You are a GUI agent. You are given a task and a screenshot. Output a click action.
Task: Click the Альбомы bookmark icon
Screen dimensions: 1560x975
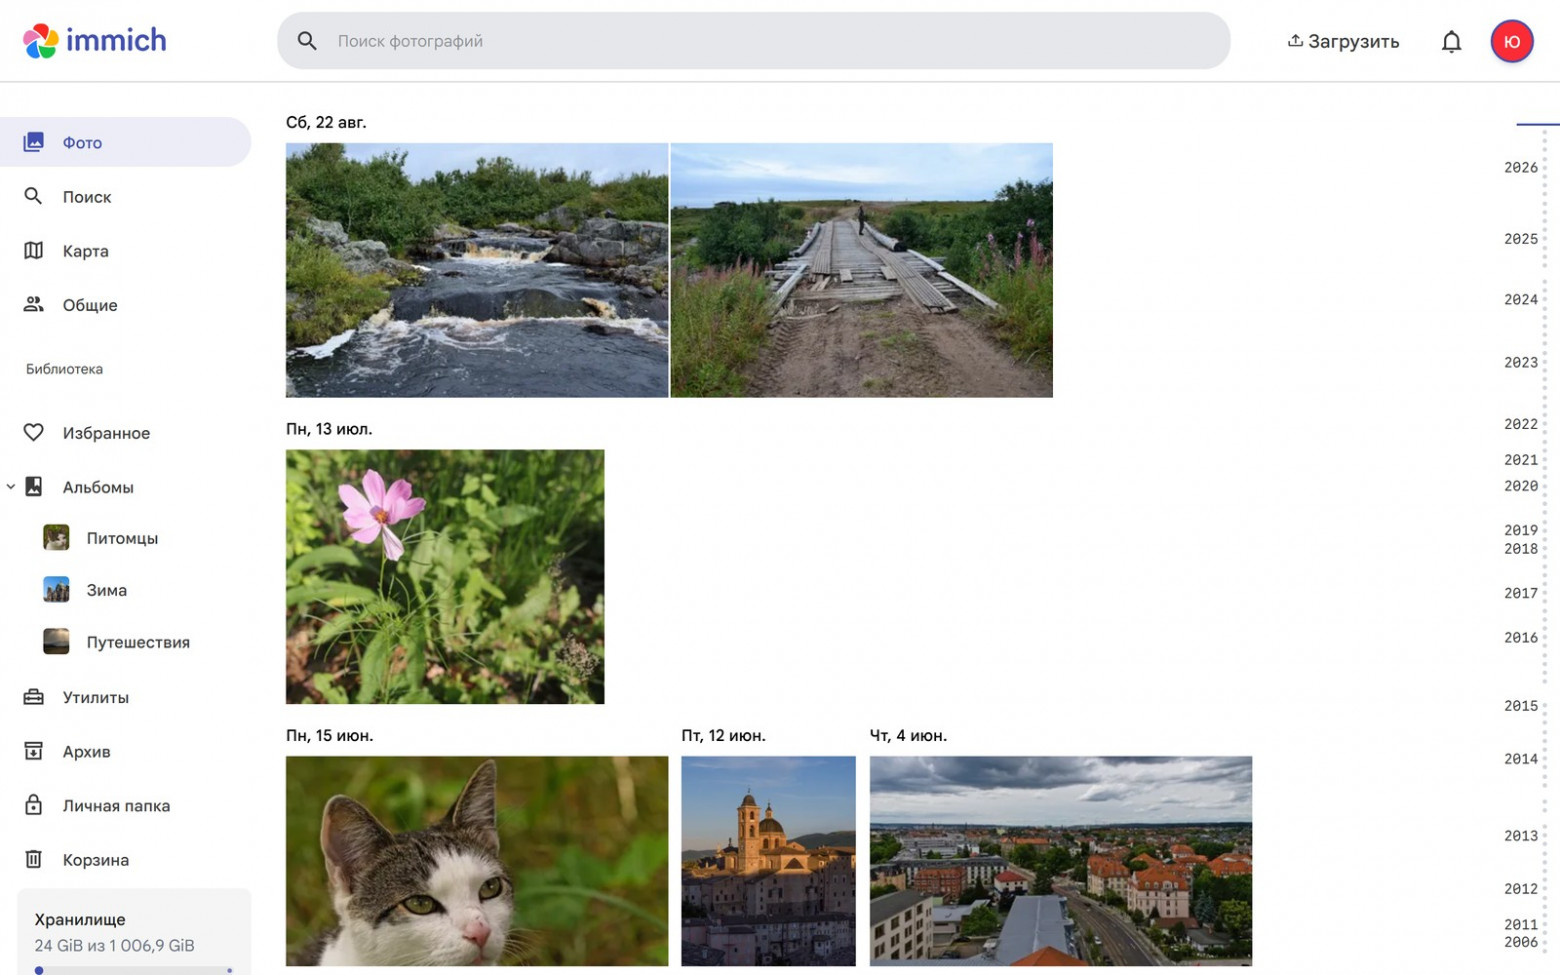pyautogui.click(x=34, y=487)
